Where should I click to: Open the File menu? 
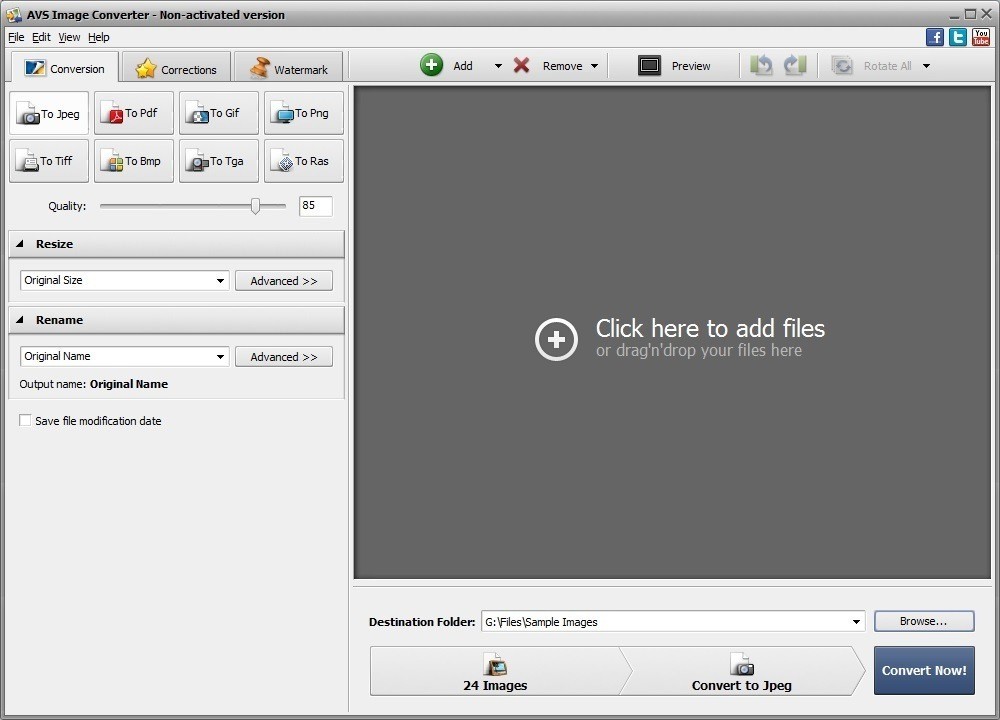(16, 37)
